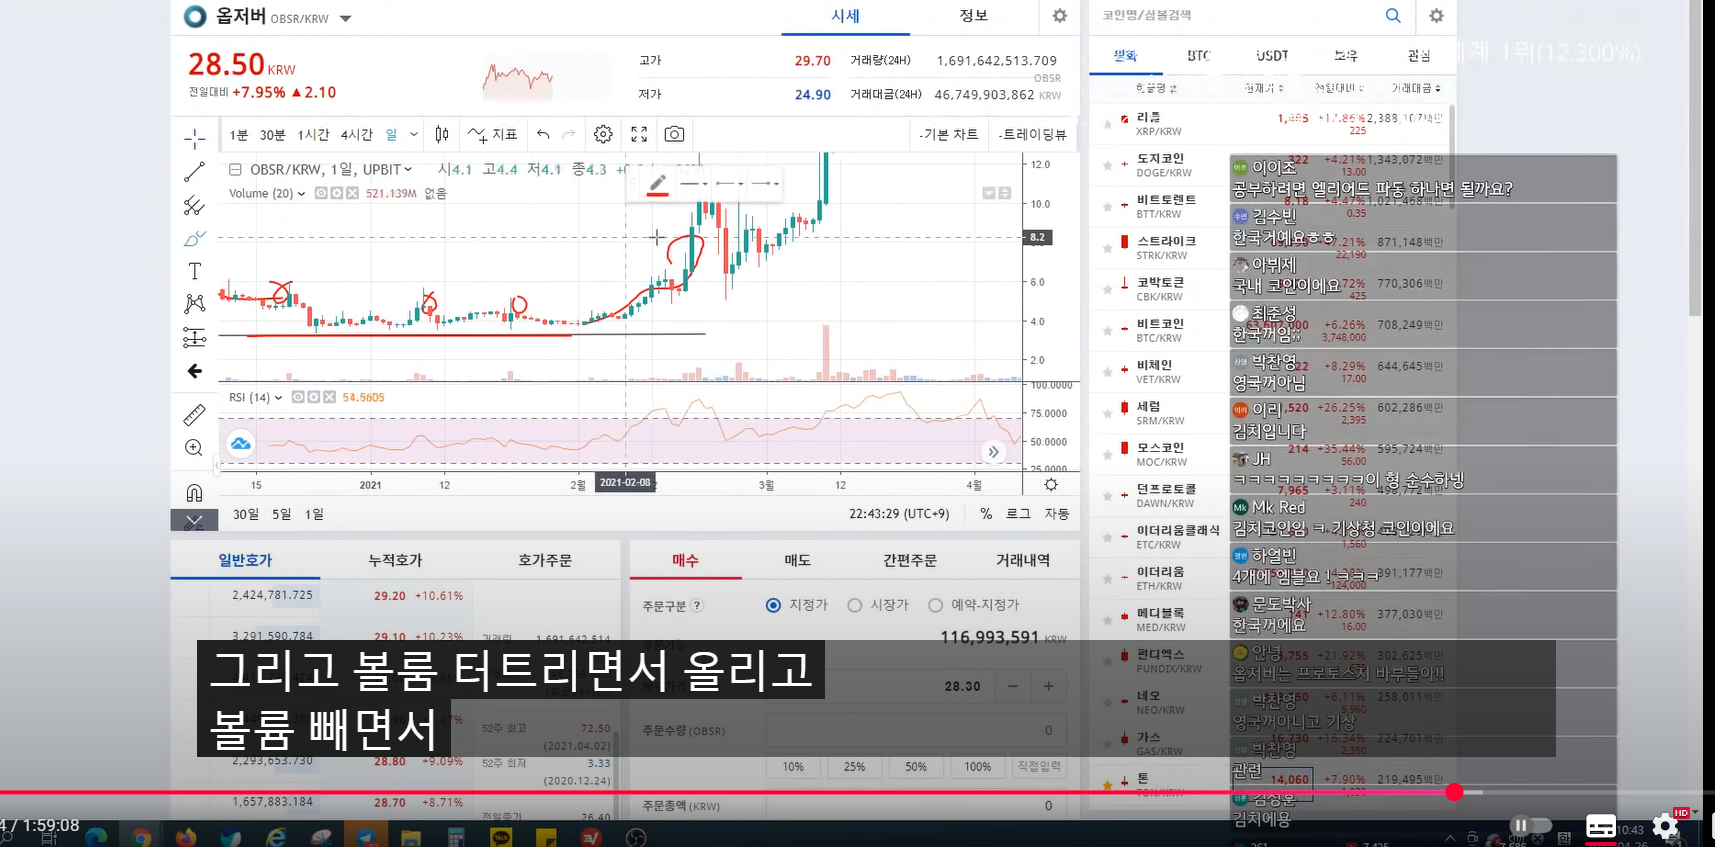Open the 누적호가 tab

(x=395, y=561)
